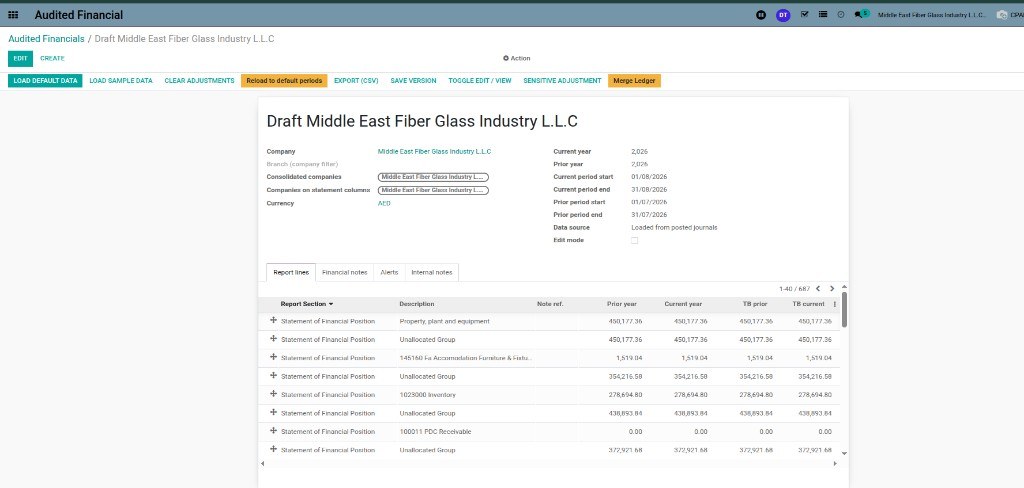This screenshot has height=488, width=1024.
Task: Open optional columns kebab menu
Action: click(835, 304)
